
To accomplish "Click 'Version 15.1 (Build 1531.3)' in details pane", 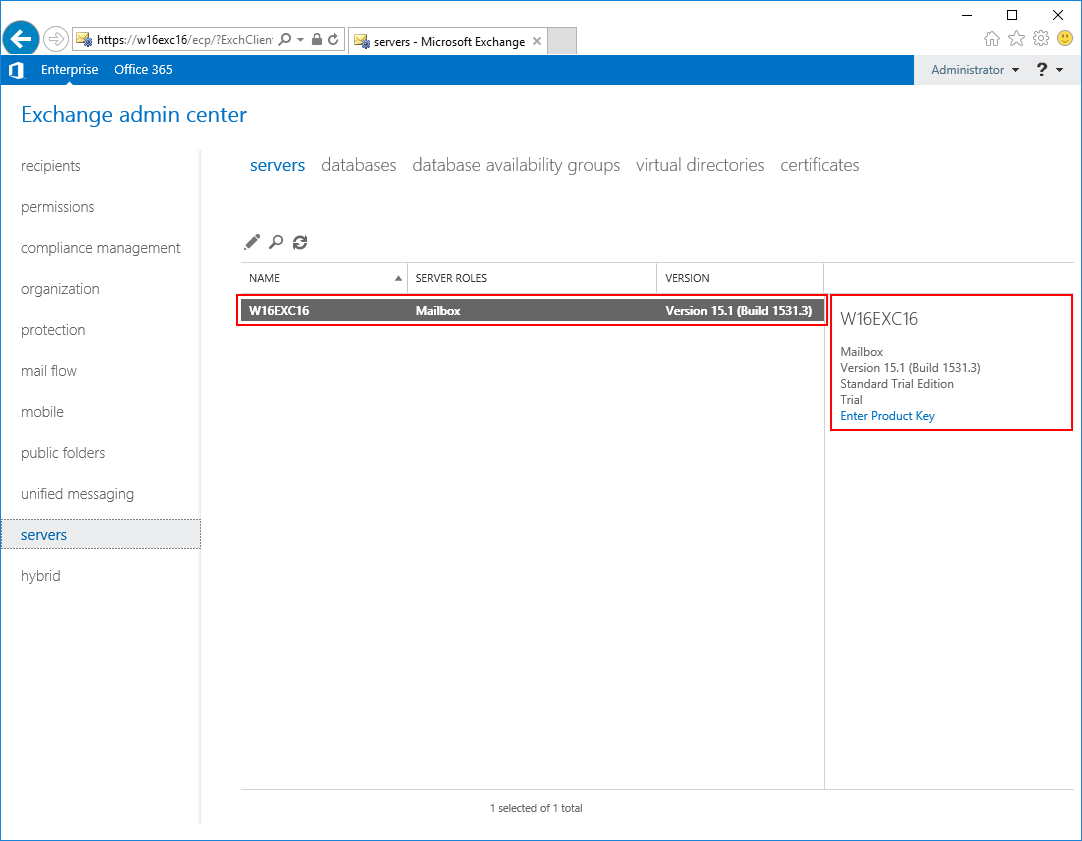I will coord(910,368).
